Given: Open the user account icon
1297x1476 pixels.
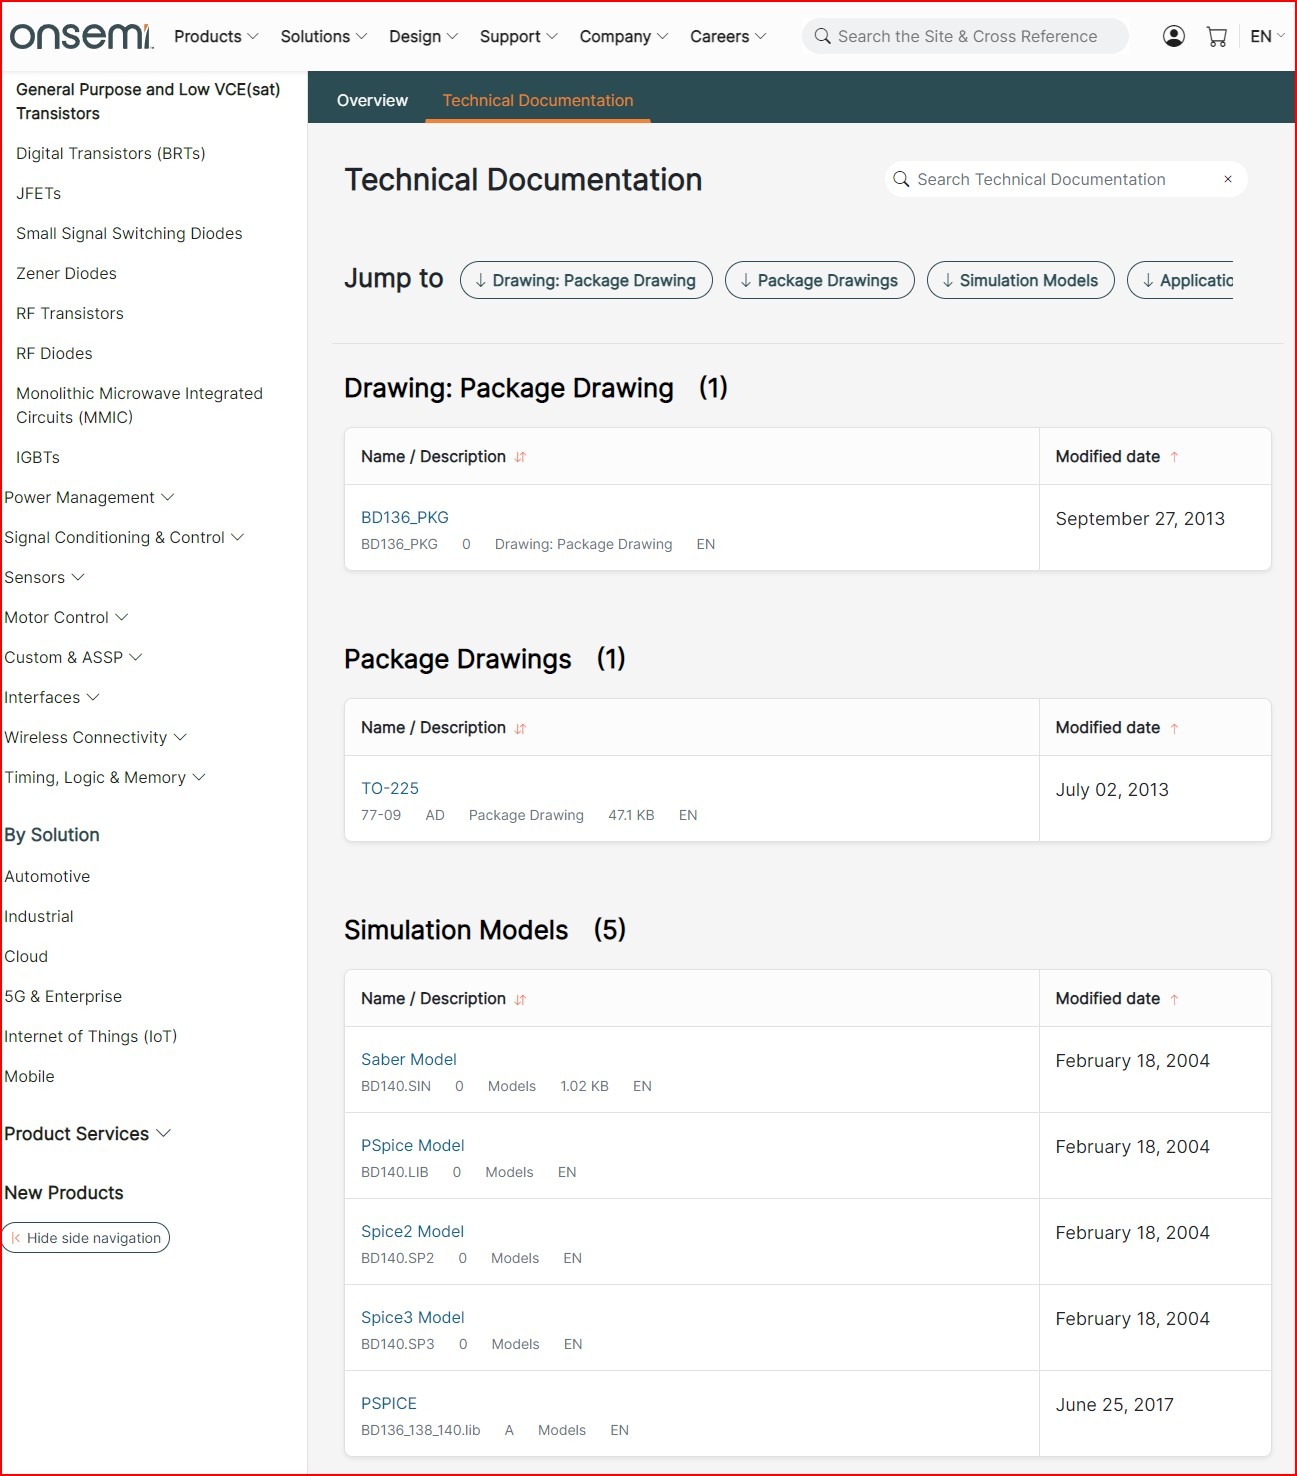Looking at the screenshot, I should point(1174,37).
